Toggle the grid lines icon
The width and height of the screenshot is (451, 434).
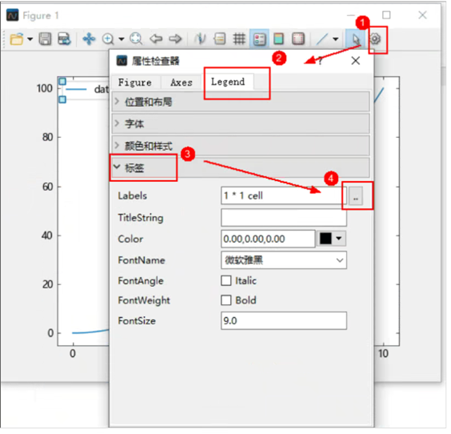(239, 39)
